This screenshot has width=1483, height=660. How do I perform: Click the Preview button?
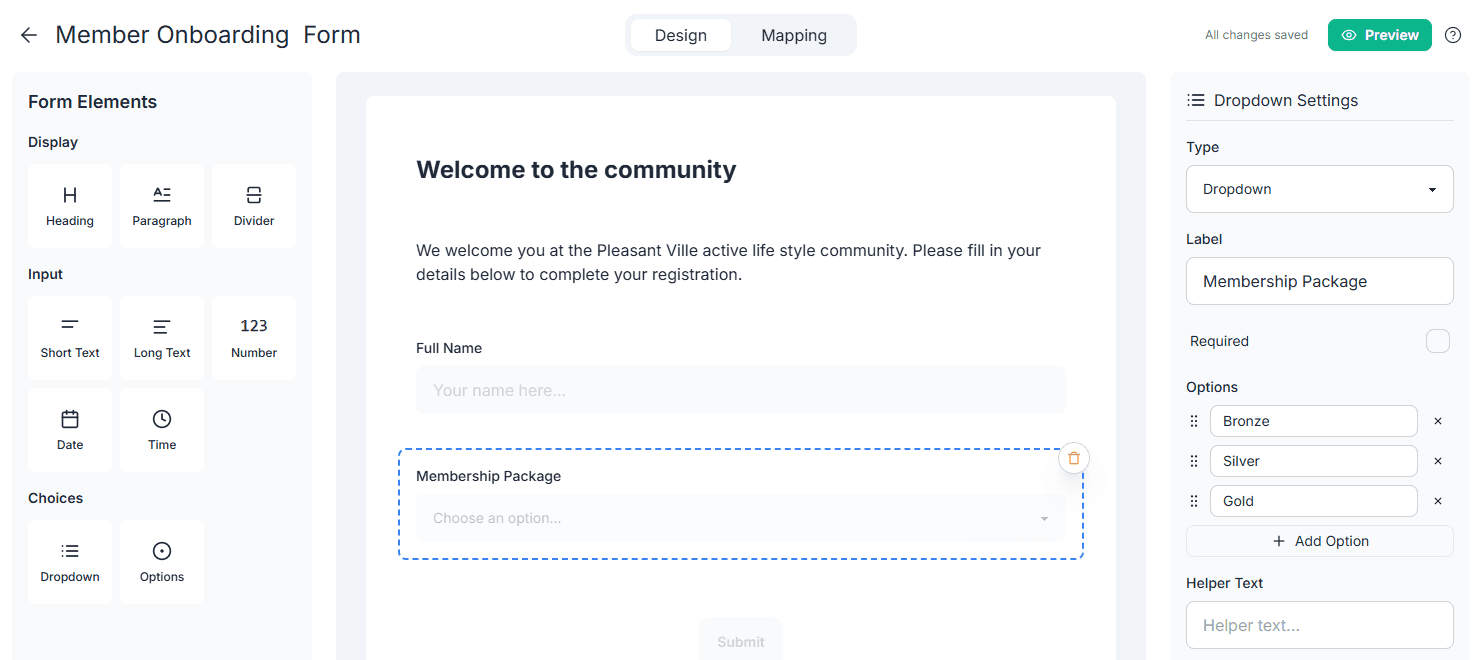[x=1379, y=35]
